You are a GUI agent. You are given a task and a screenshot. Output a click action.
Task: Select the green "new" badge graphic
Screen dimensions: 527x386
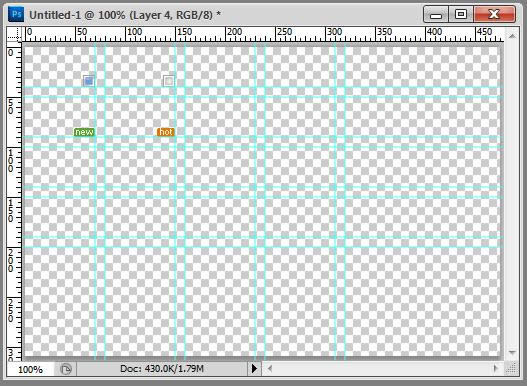click(x=84, y=132)
